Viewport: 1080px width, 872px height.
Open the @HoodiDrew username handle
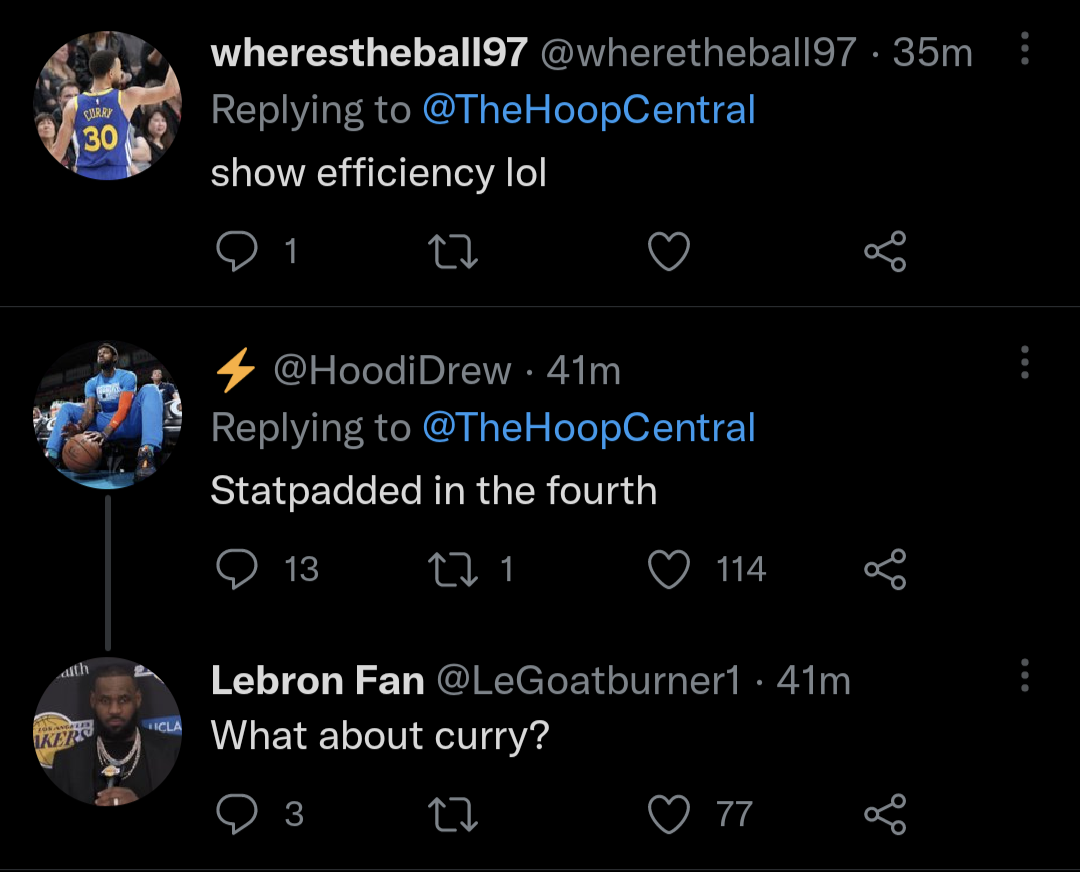pos(392,372)
